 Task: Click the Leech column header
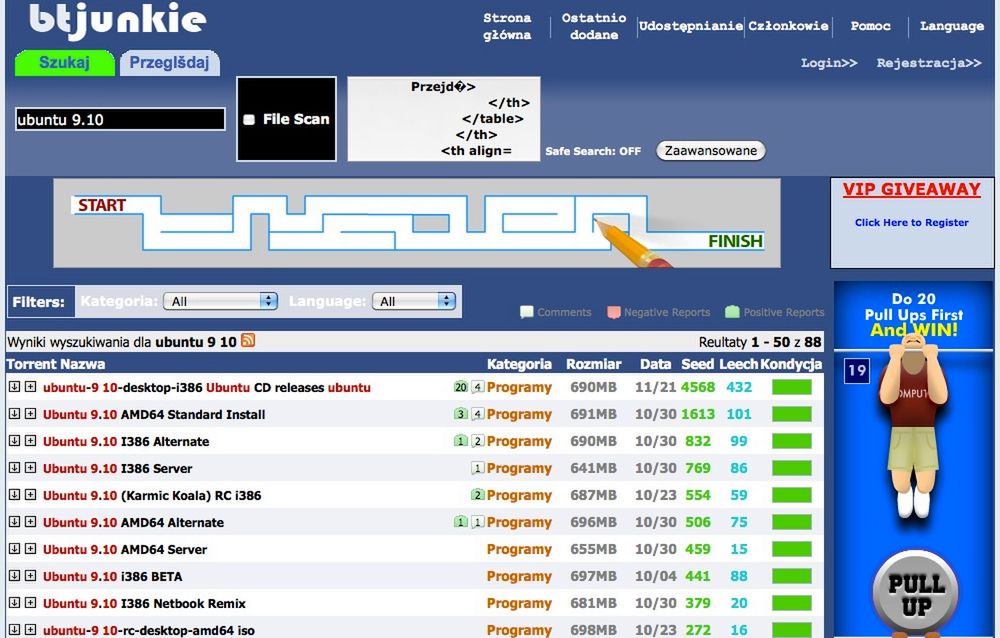(x=739, y=364)
